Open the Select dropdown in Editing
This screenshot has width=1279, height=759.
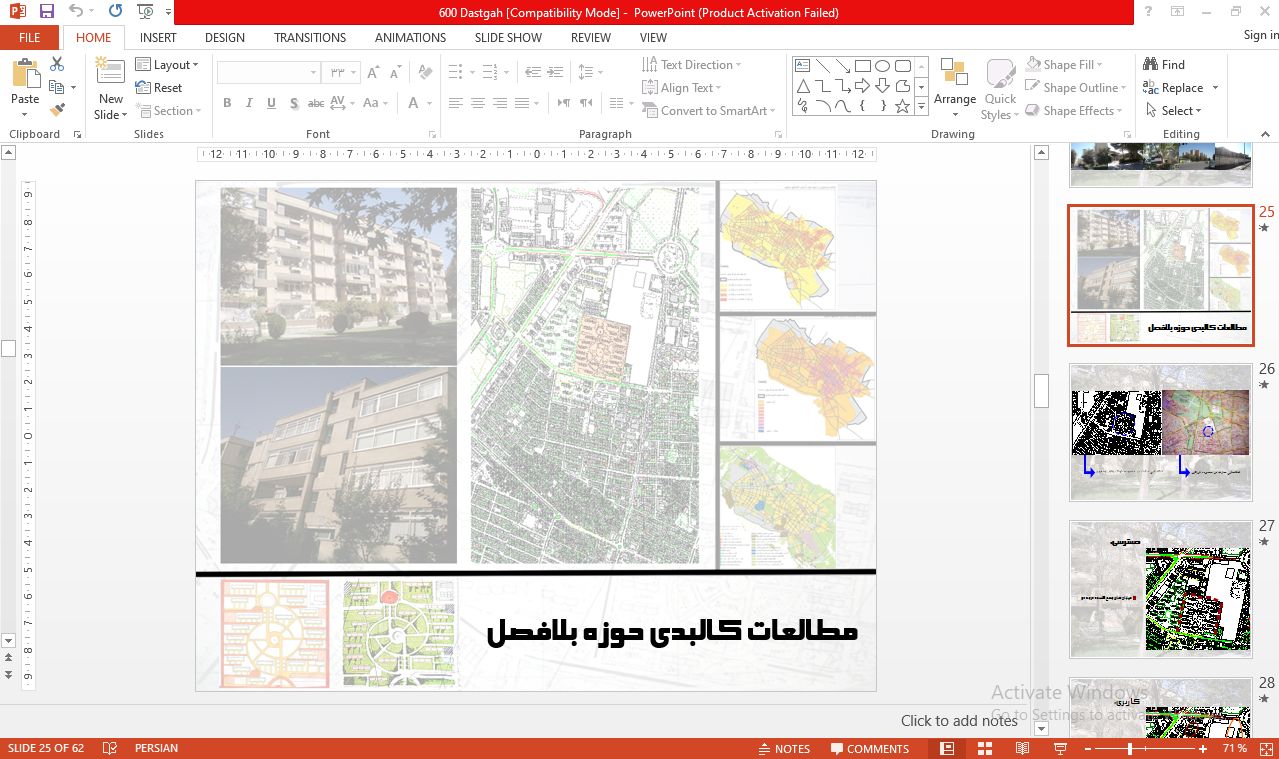click(1173, 111)
